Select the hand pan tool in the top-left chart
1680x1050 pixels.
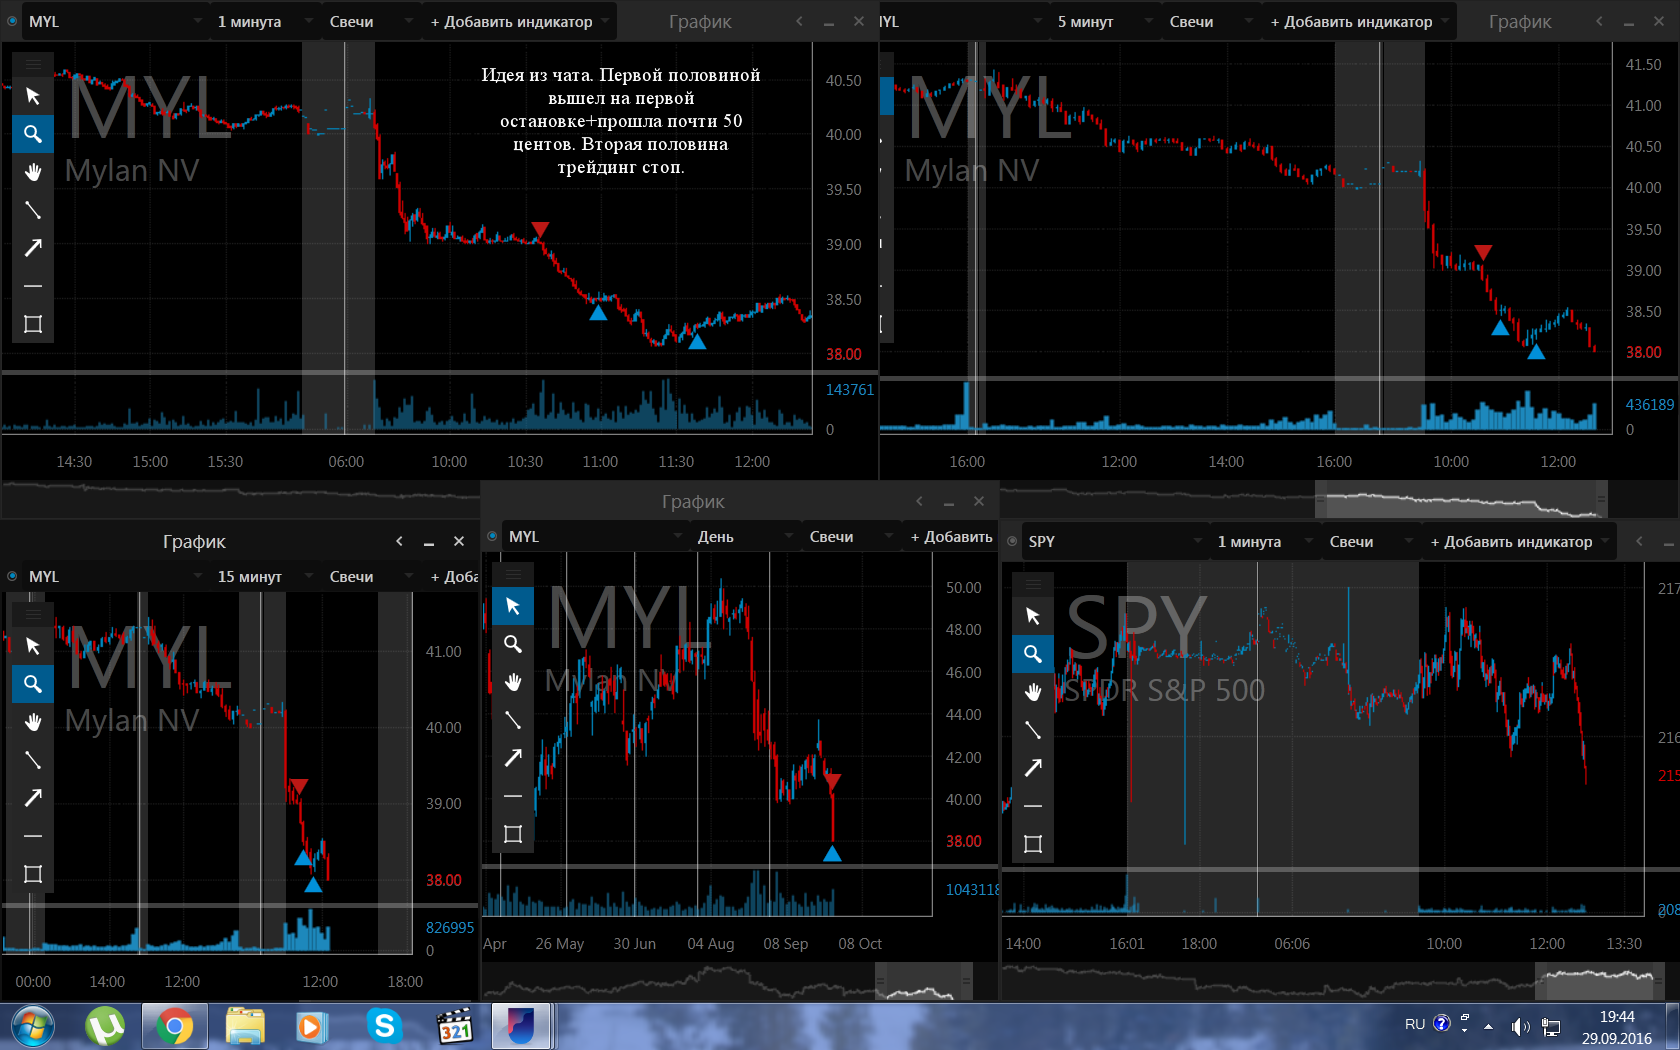[x=33, y=172]
